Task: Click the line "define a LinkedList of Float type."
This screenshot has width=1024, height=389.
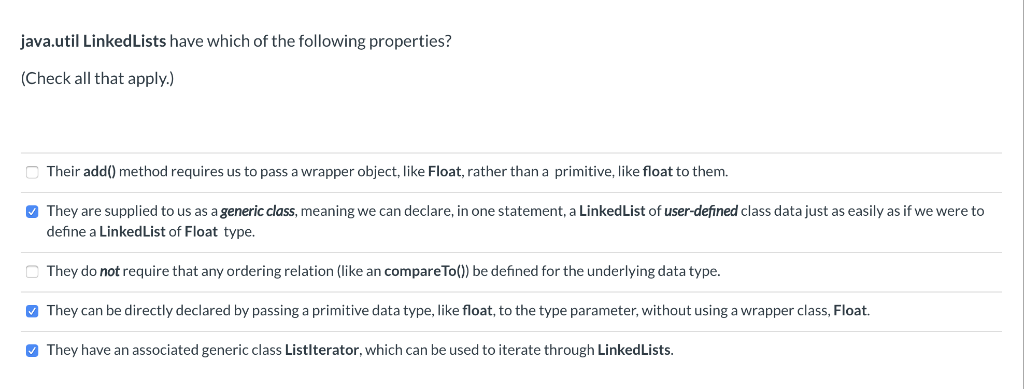Action: click(x=151, y=232)
